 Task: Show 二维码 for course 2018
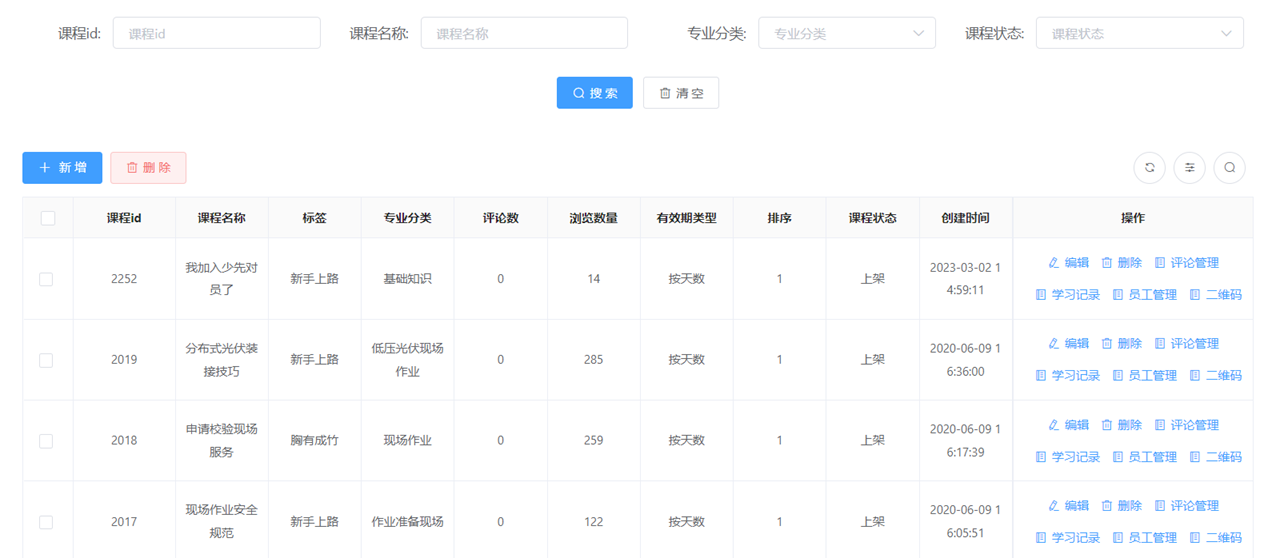pos(1215,457)
